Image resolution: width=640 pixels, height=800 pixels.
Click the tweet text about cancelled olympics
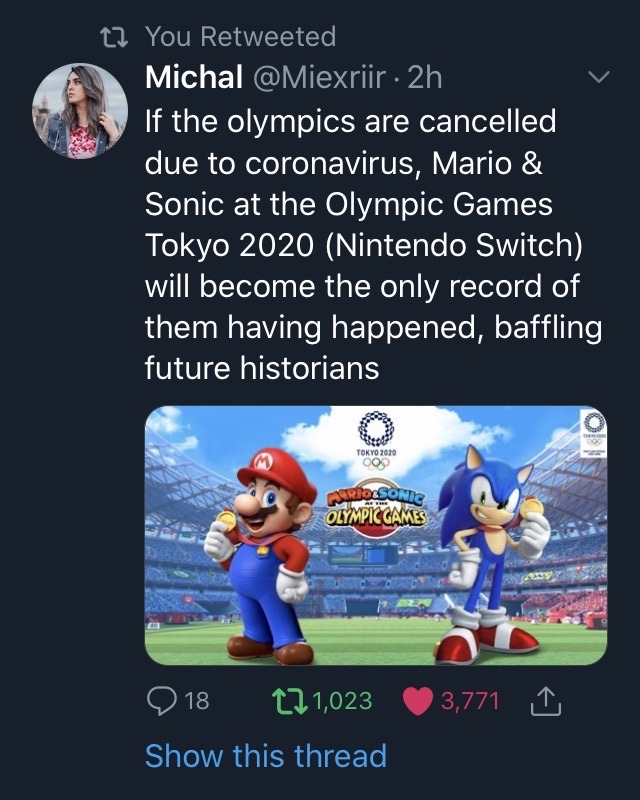tap(370, 245)
